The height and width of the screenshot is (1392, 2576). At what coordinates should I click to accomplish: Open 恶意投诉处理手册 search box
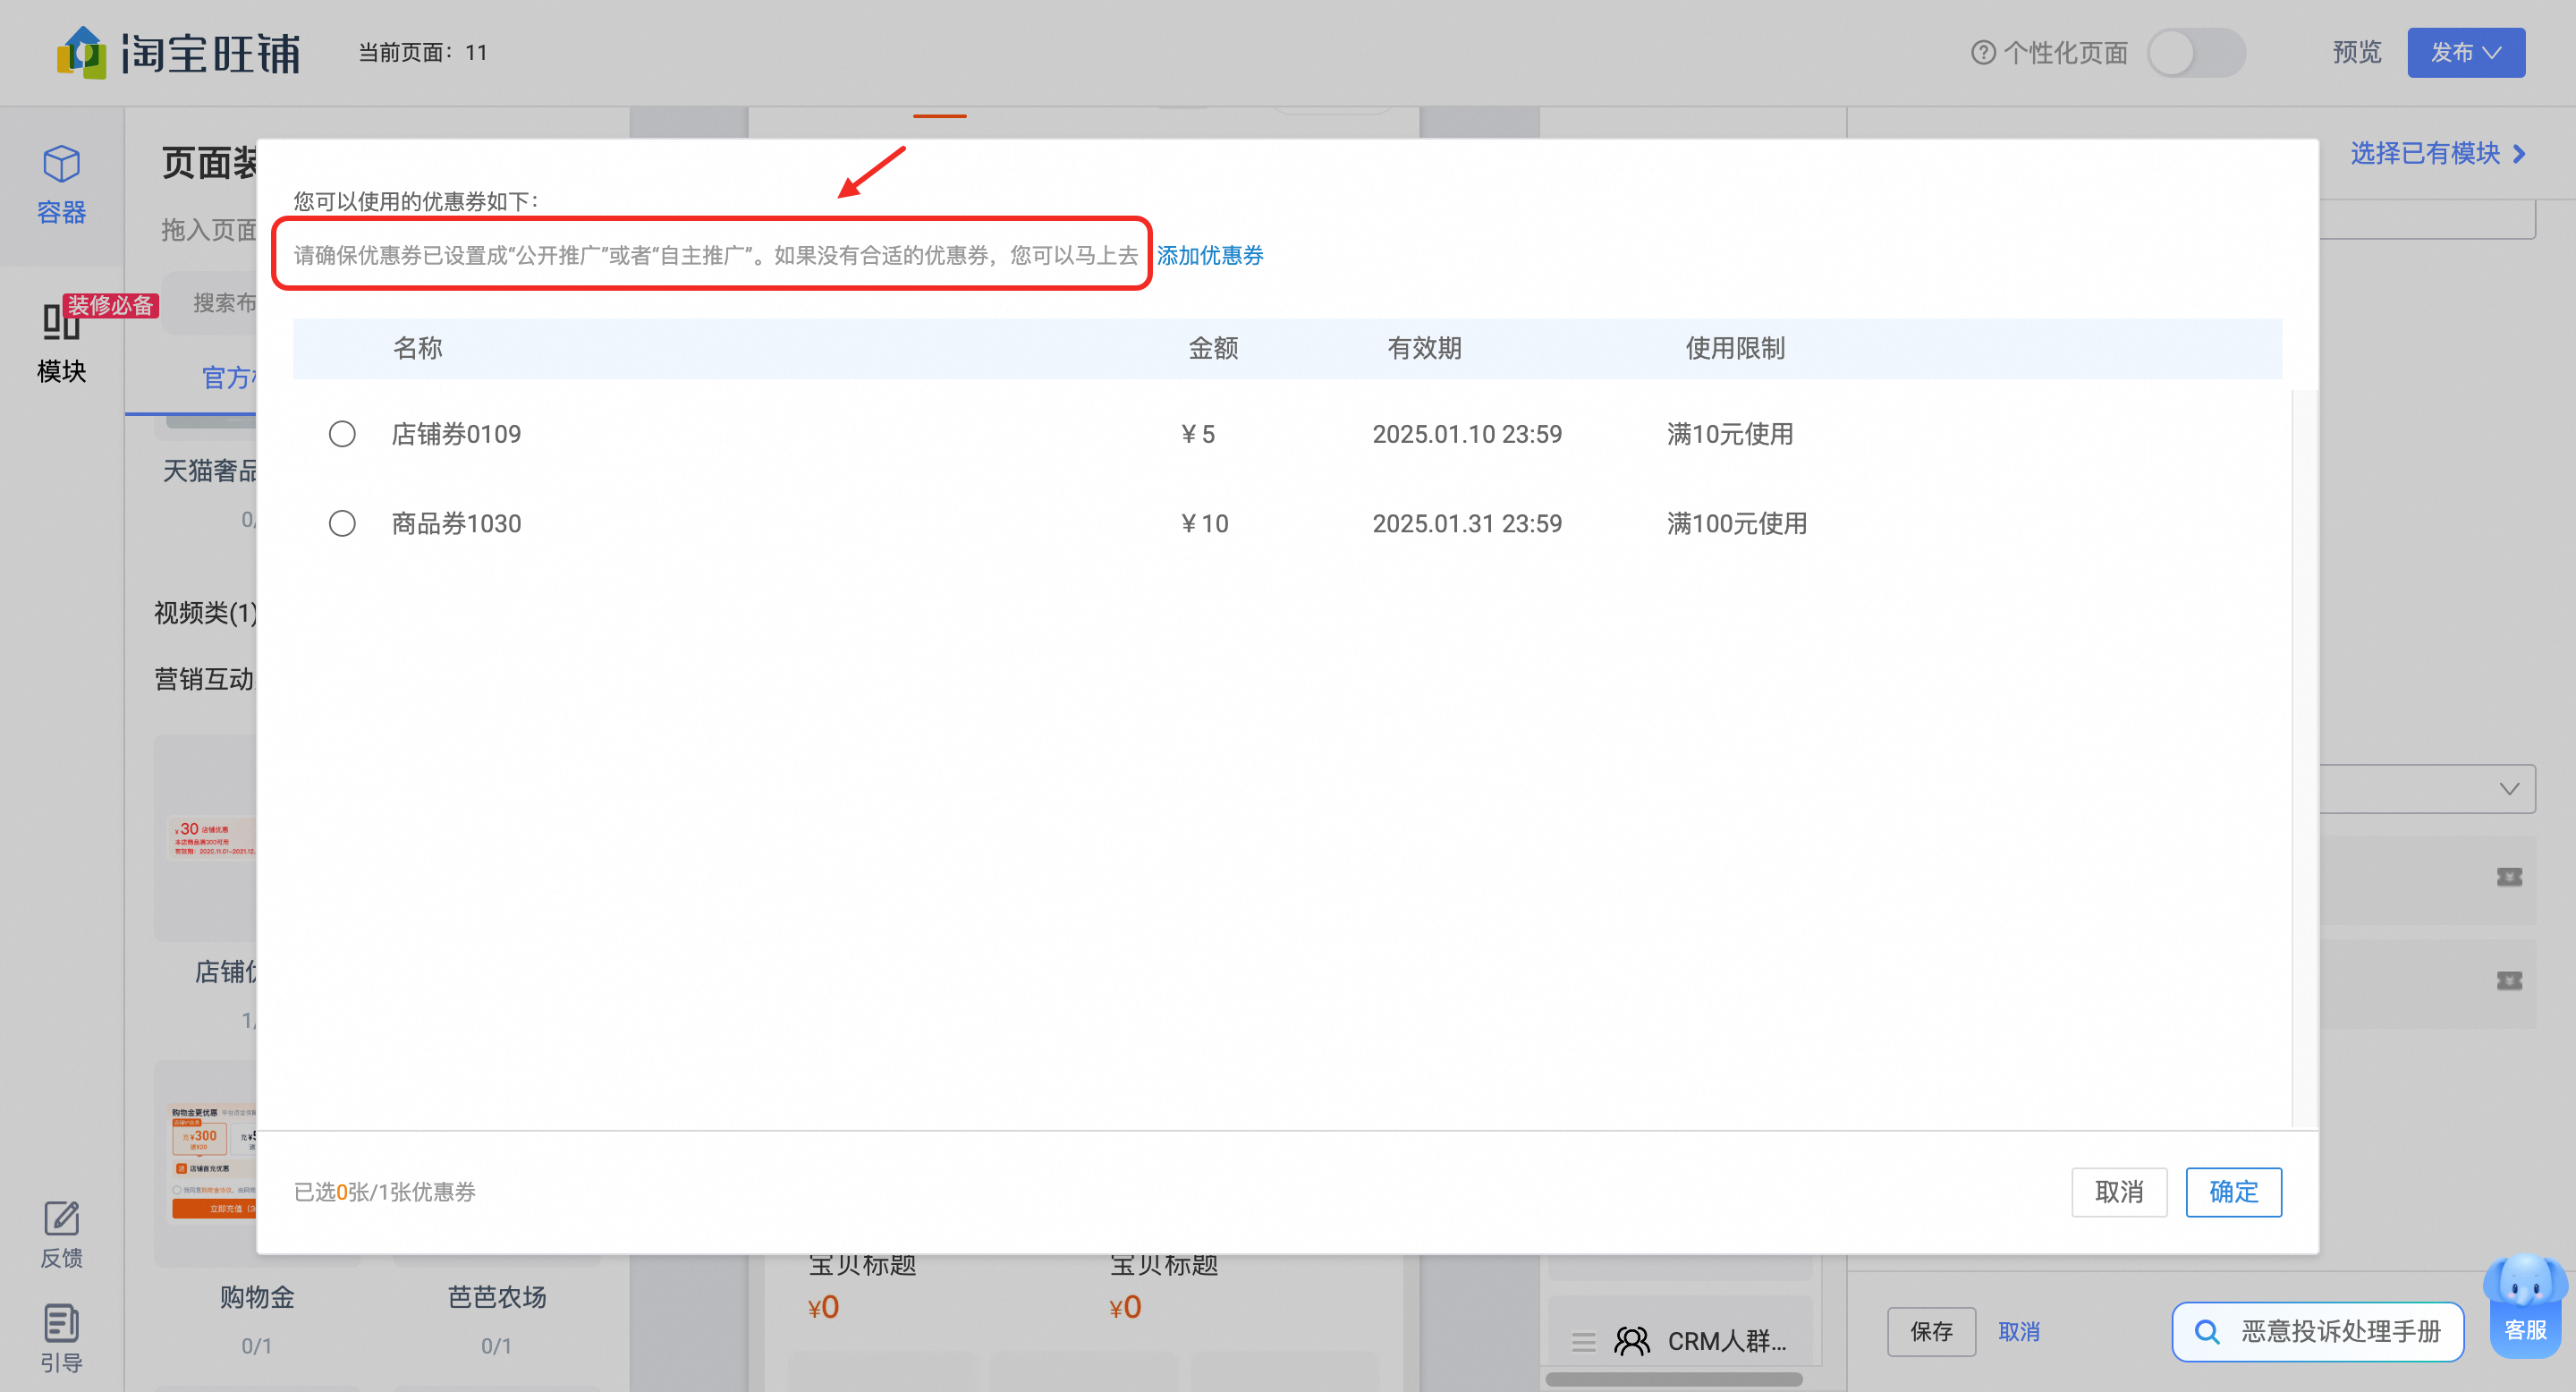point(2317,1331)
